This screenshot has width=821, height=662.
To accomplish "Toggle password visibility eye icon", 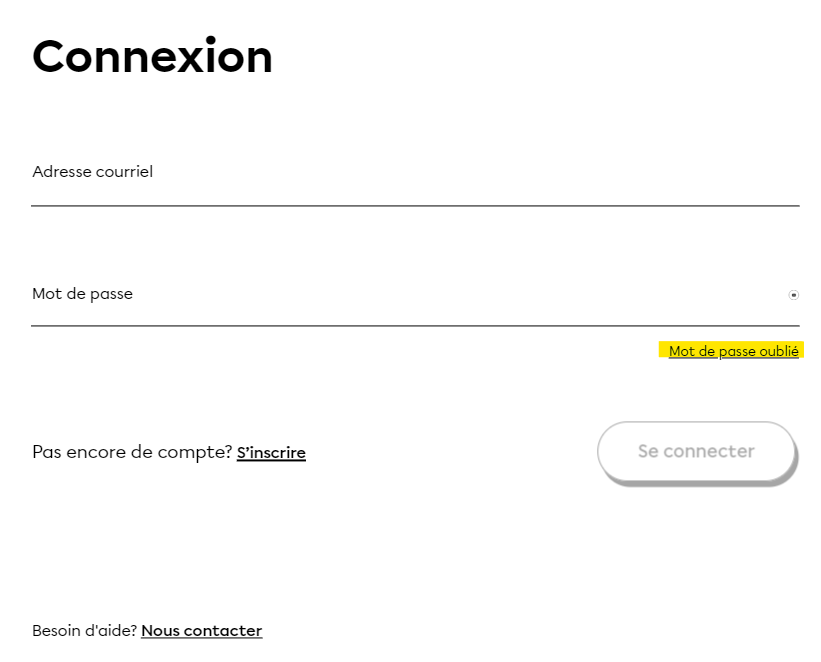I will pyautogui.click(x=793, y=295).
